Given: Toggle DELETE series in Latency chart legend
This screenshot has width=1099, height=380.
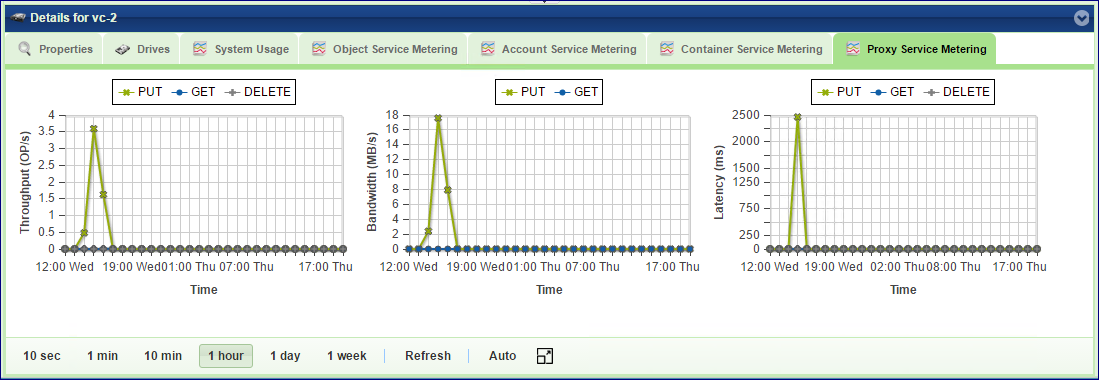Looking at the screenshot, I should 956,91.
